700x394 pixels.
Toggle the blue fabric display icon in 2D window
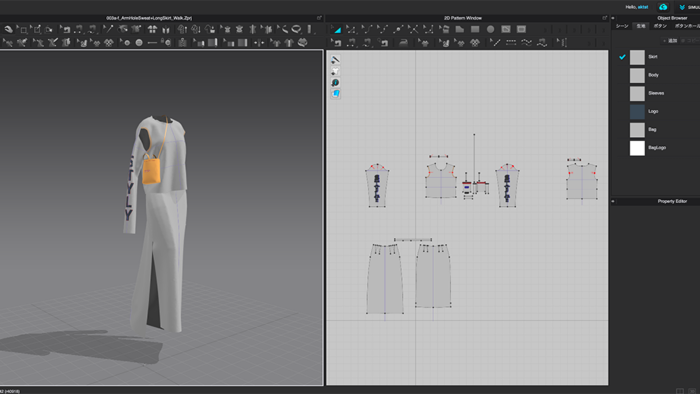pos(336,94)
